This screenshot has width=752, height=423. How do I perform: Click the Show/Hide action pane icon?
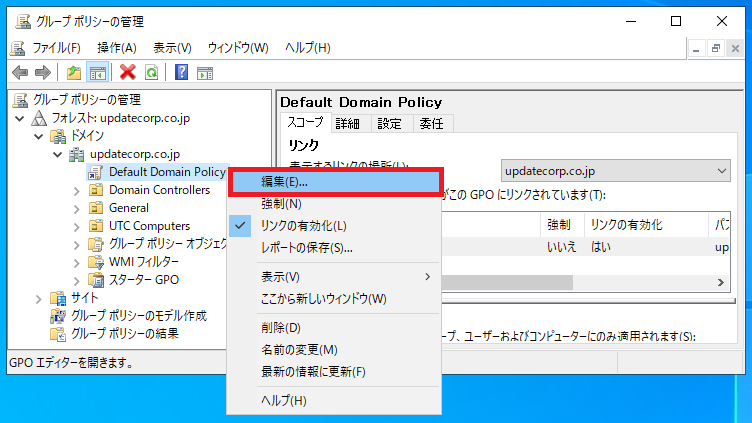click(x=205, y=72)
